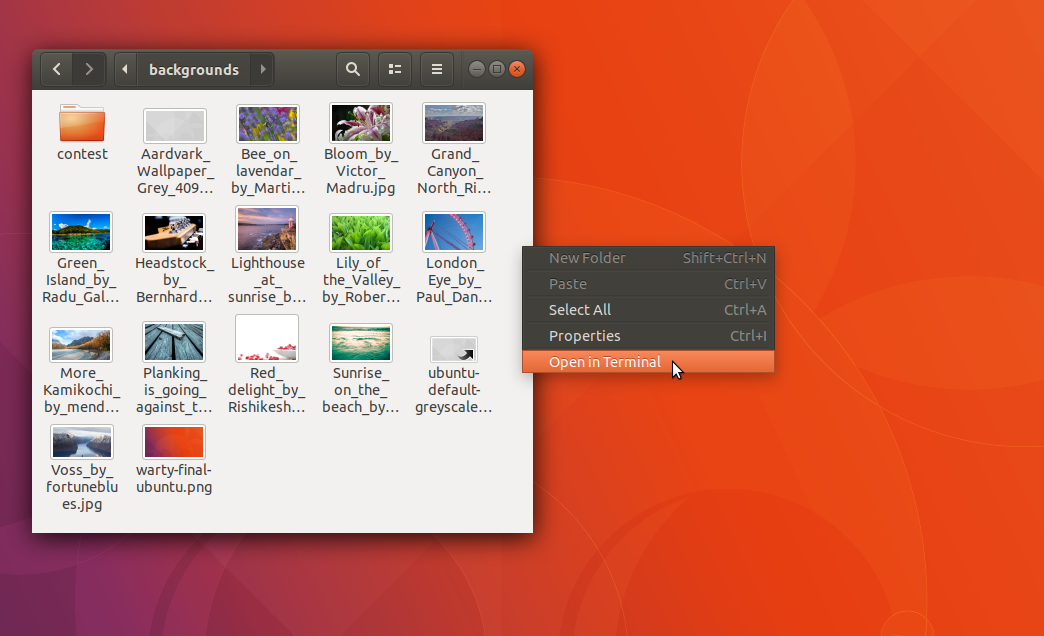Click the path bar right scroll triangle
Screen dimensions: 1044x636
coord(262,69)
